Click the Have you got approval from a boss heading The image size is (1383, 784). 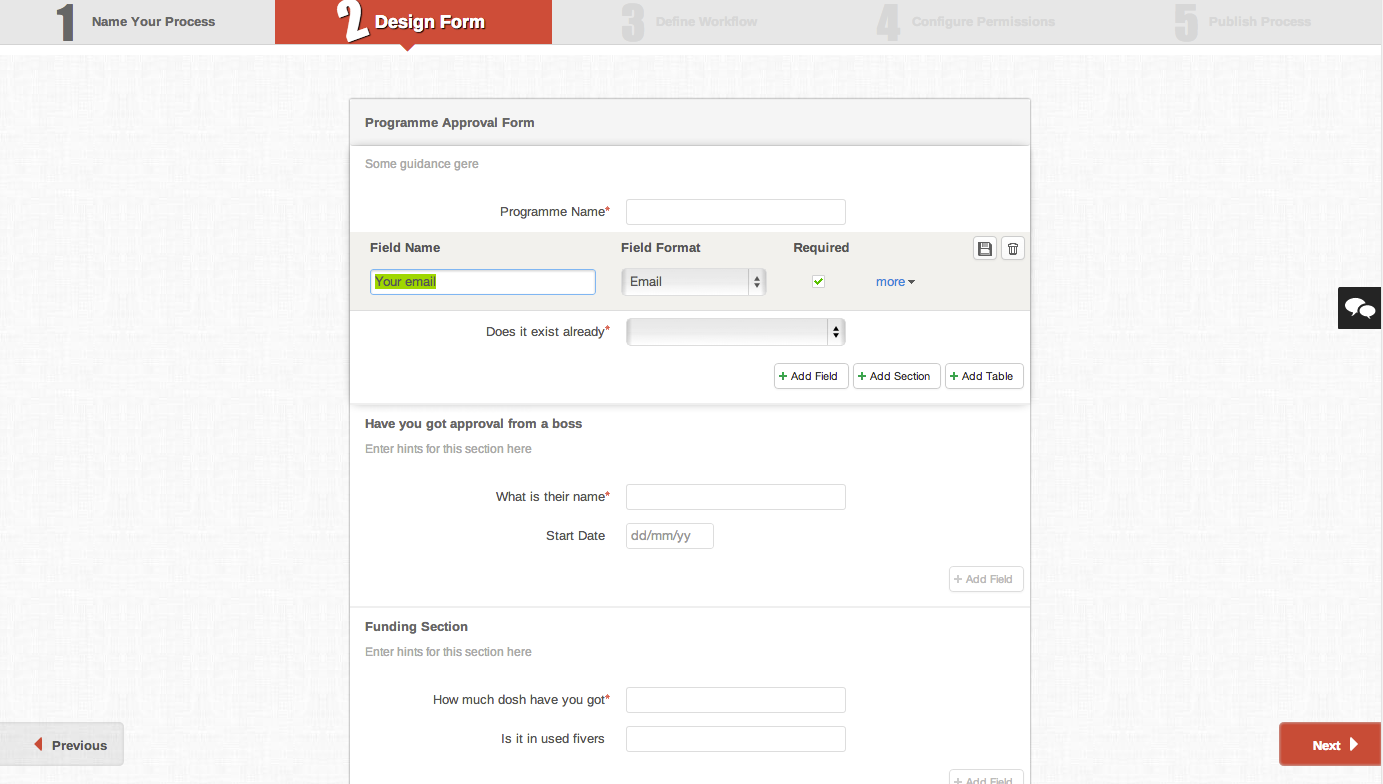473,424
